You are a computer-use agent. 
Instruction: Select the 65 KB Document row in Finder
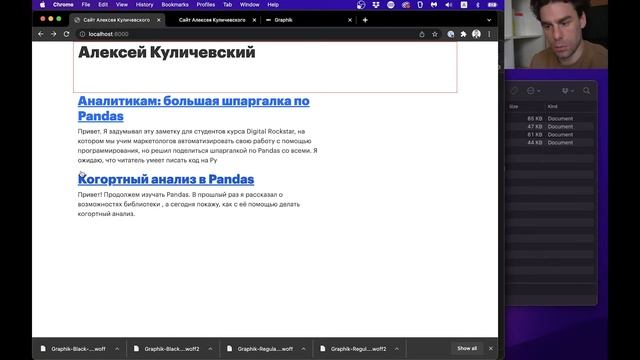pyautogui.click(x=550, y=118)
